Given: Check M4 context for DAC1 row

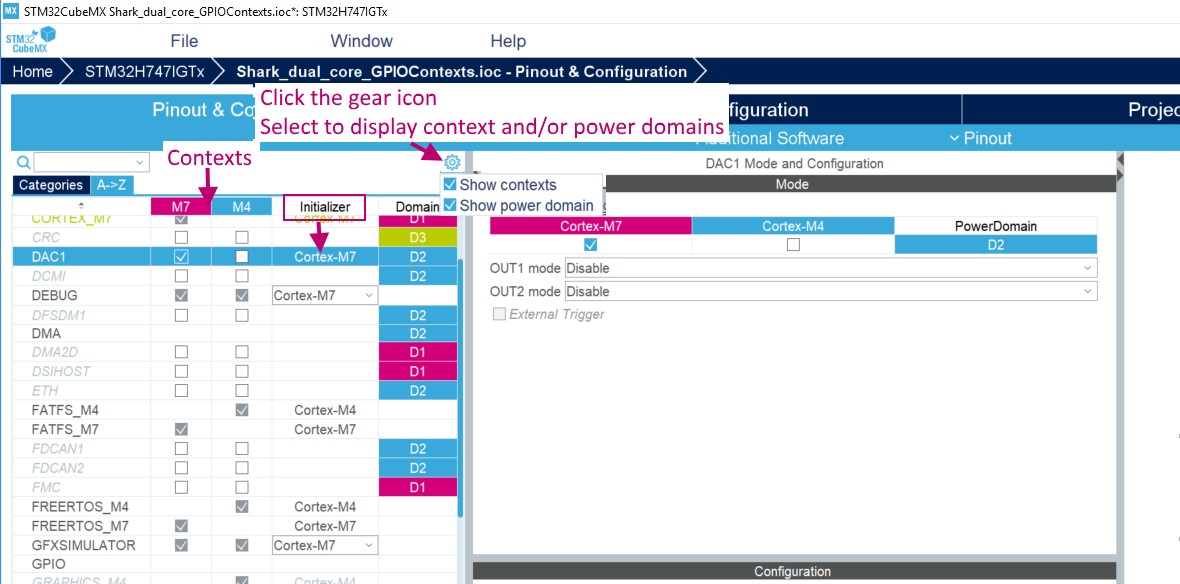Looking at the screenshot, I should click(242, 257).
